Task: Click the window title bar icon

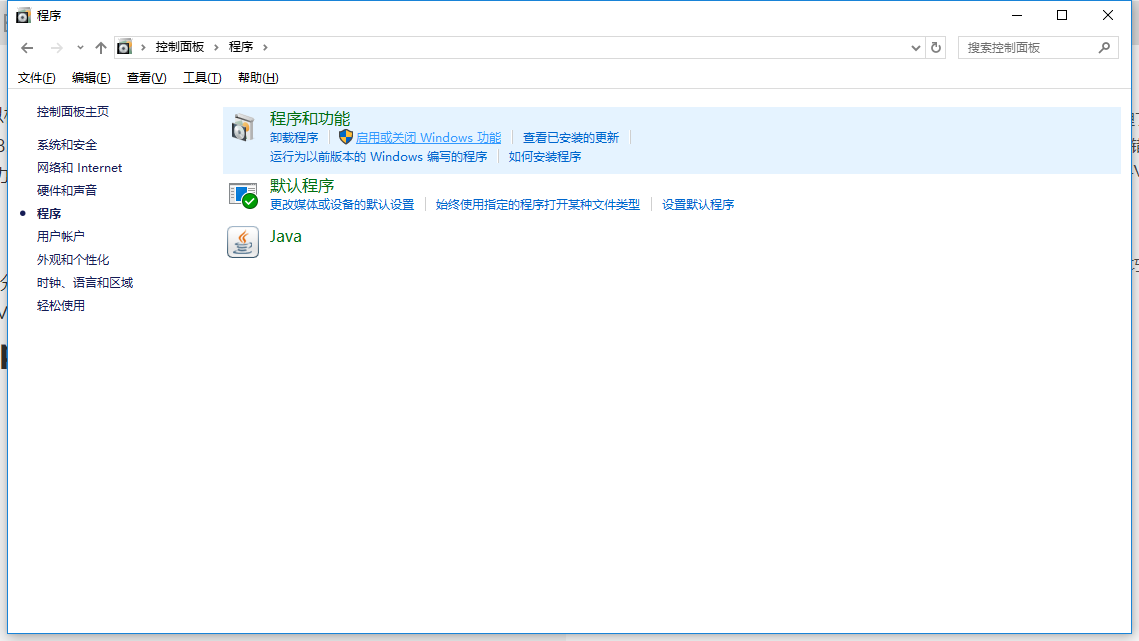Action: point(23,15)
